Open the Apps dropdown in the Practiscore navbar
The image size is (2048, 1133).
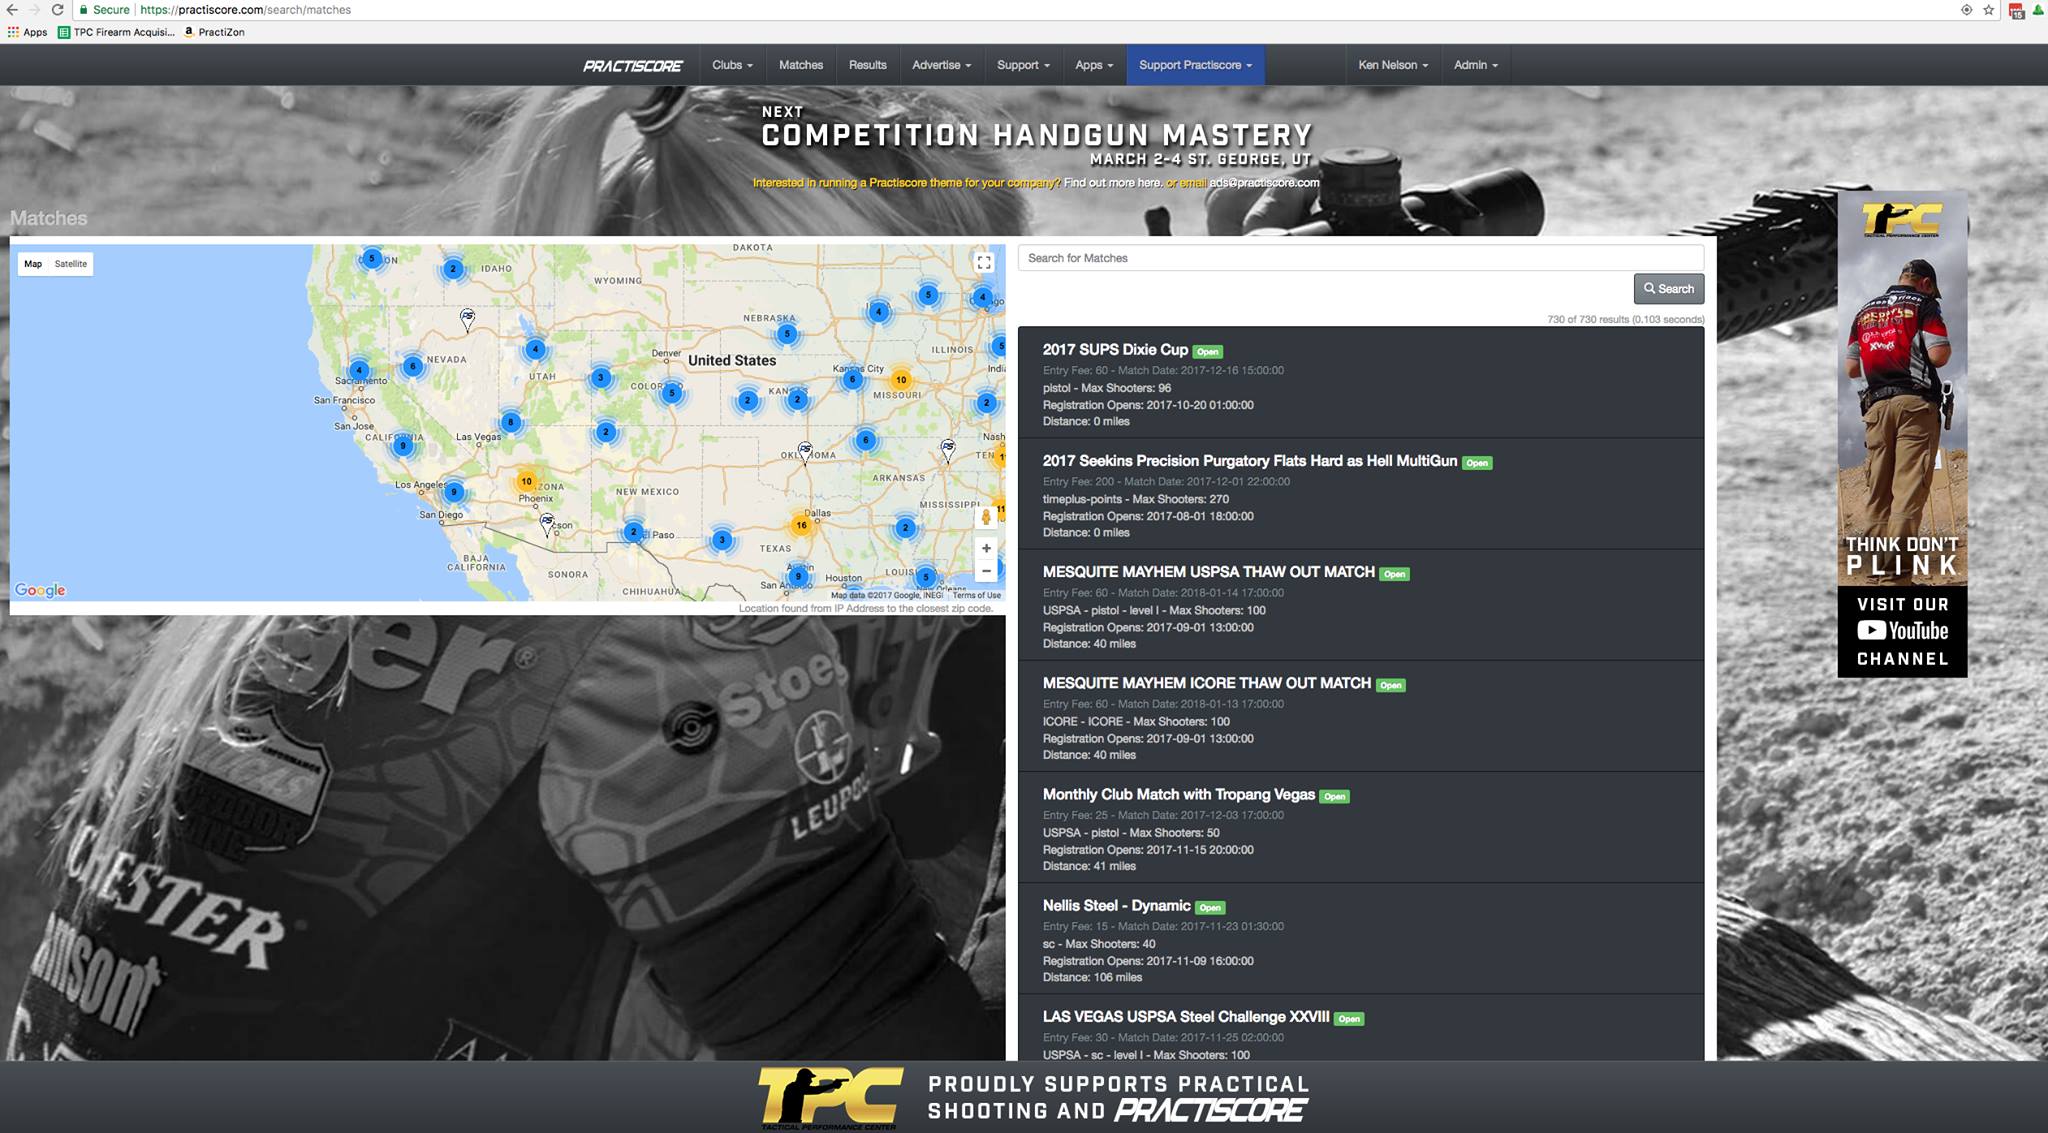(x=1094, y=65)
